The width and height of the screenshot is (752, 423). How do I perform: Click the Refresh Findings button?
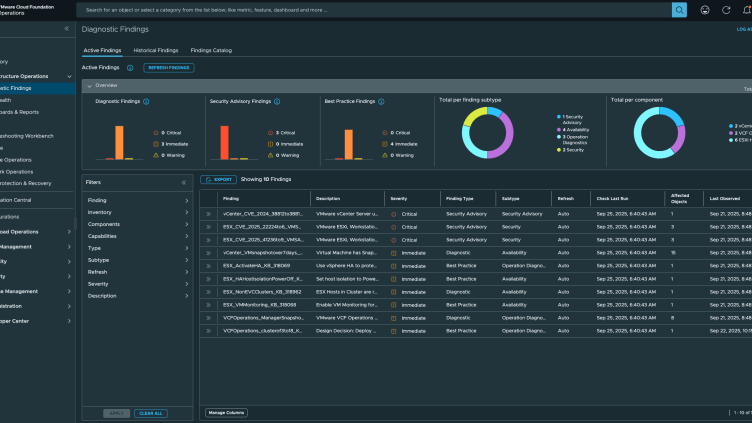click(x=169, y=68)
